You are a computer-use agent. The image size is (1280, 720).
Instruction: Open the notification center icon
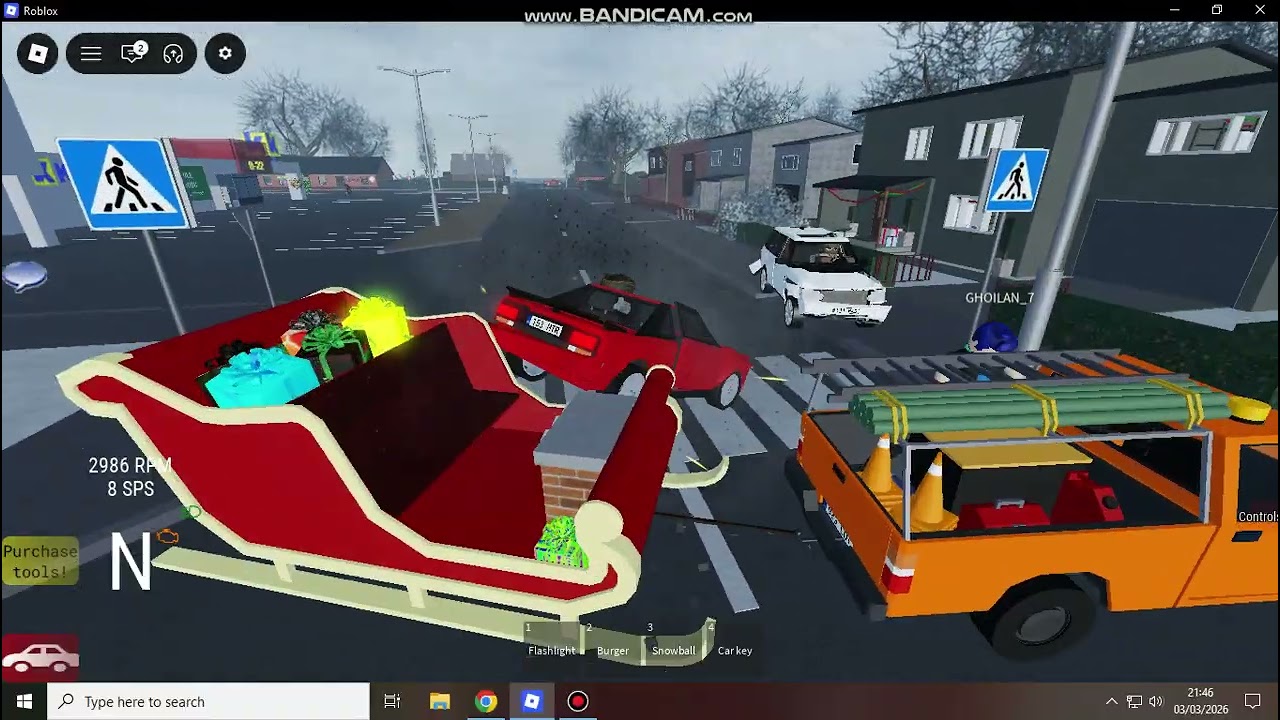pyautogui.click(x=1253, y=701)
